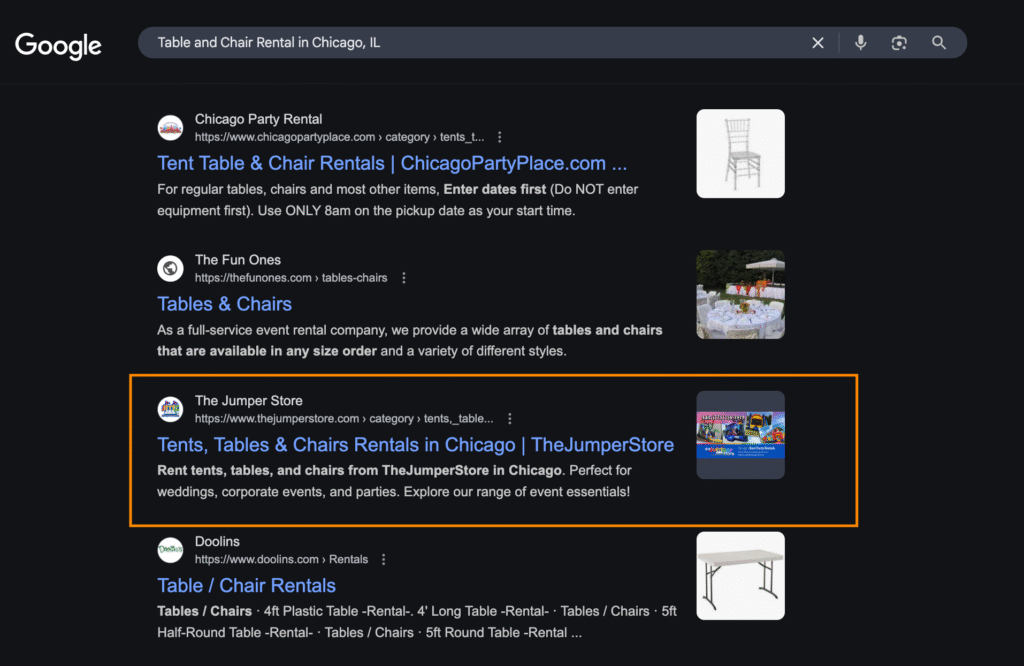Image resolution: width=1024 pixels, height=666 pixels.
Task: Open Tents, Tables & Chairs Rentals in Chicago link
Action: 415,445
